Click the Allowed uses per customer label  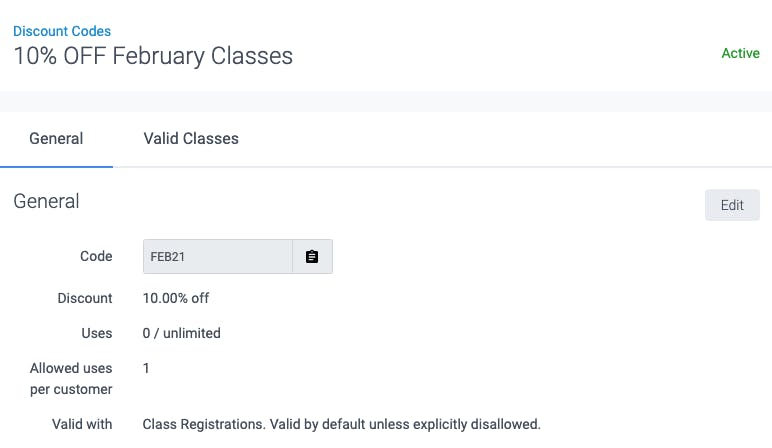pyautogui.click(x=71, y=379)
